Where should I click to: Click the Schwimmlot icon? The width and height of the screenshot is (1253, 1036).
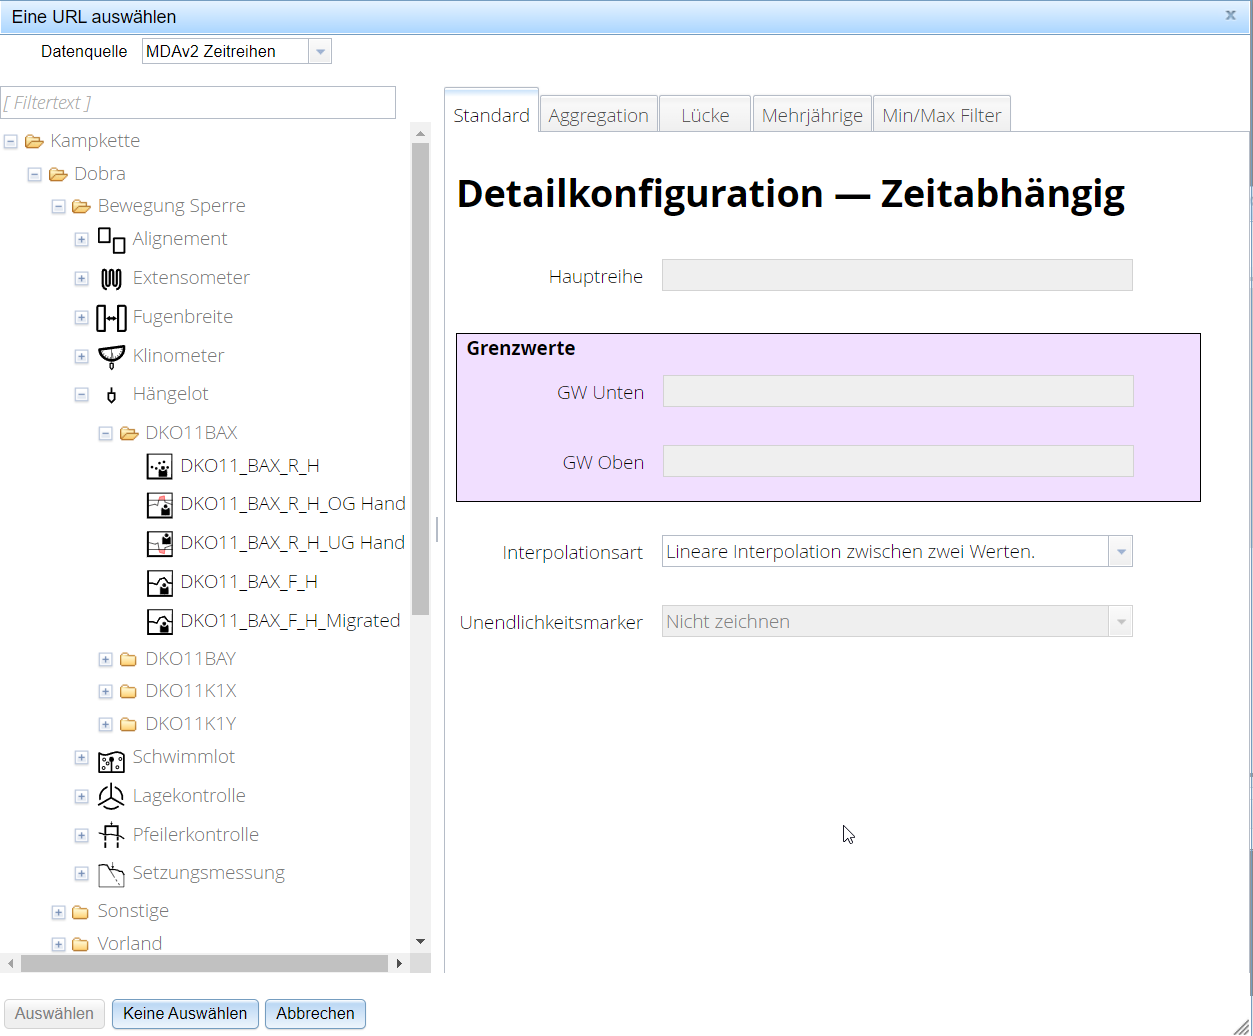click(111, 757)
